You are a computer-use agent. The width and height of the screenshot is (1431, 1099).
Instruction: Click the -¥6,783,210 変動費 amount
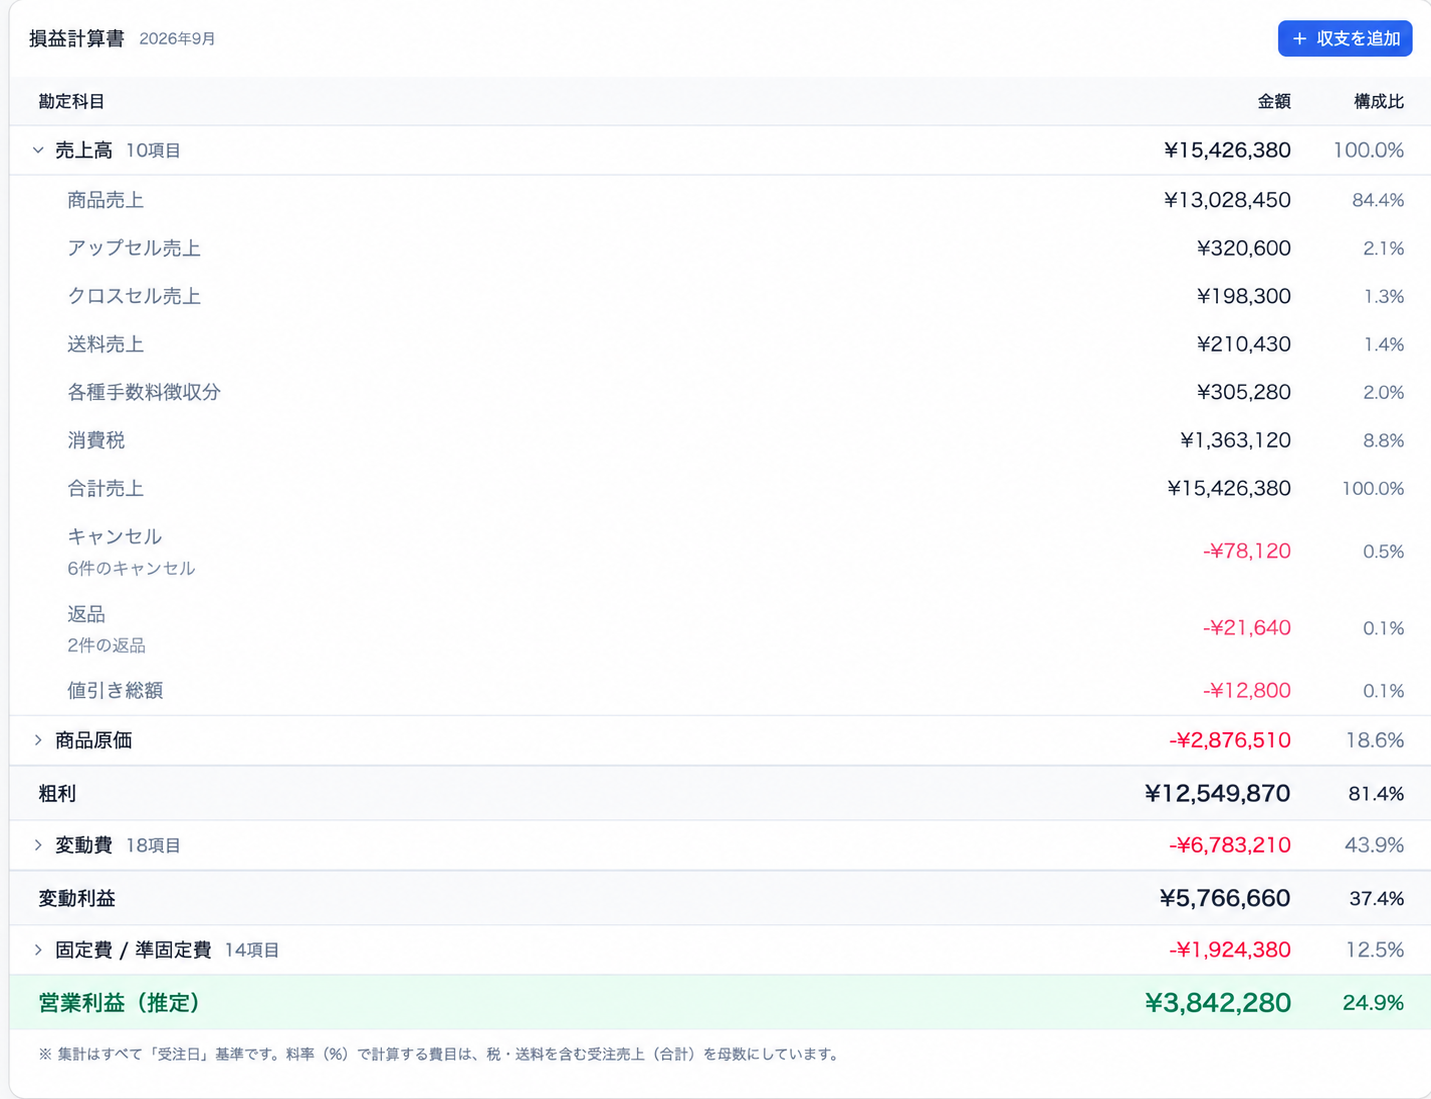(1230, 845)
